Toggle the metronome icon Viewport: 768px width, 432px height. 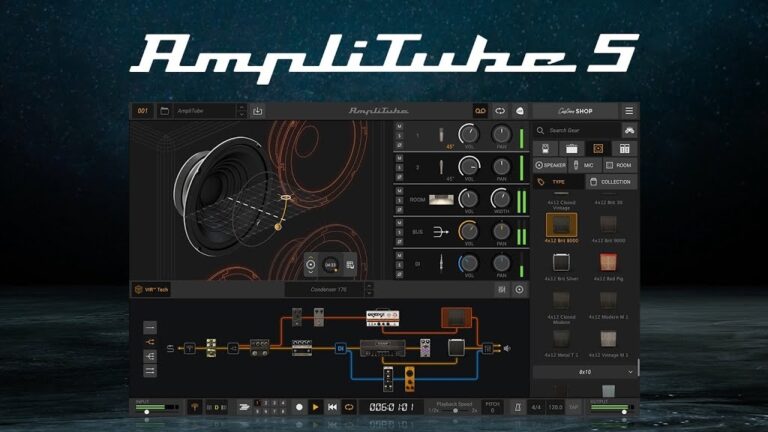coord(517,407)
